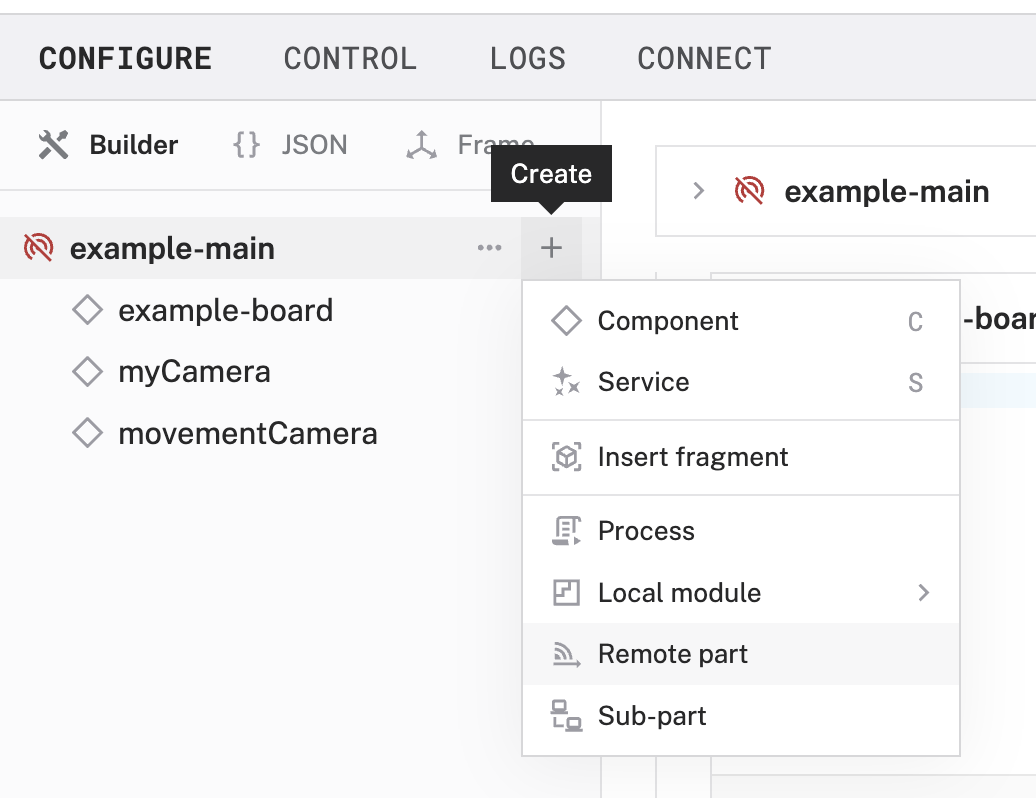1036x798 pixels.
Task: Expand example-main in the right panel
Action: coord(699,191)
